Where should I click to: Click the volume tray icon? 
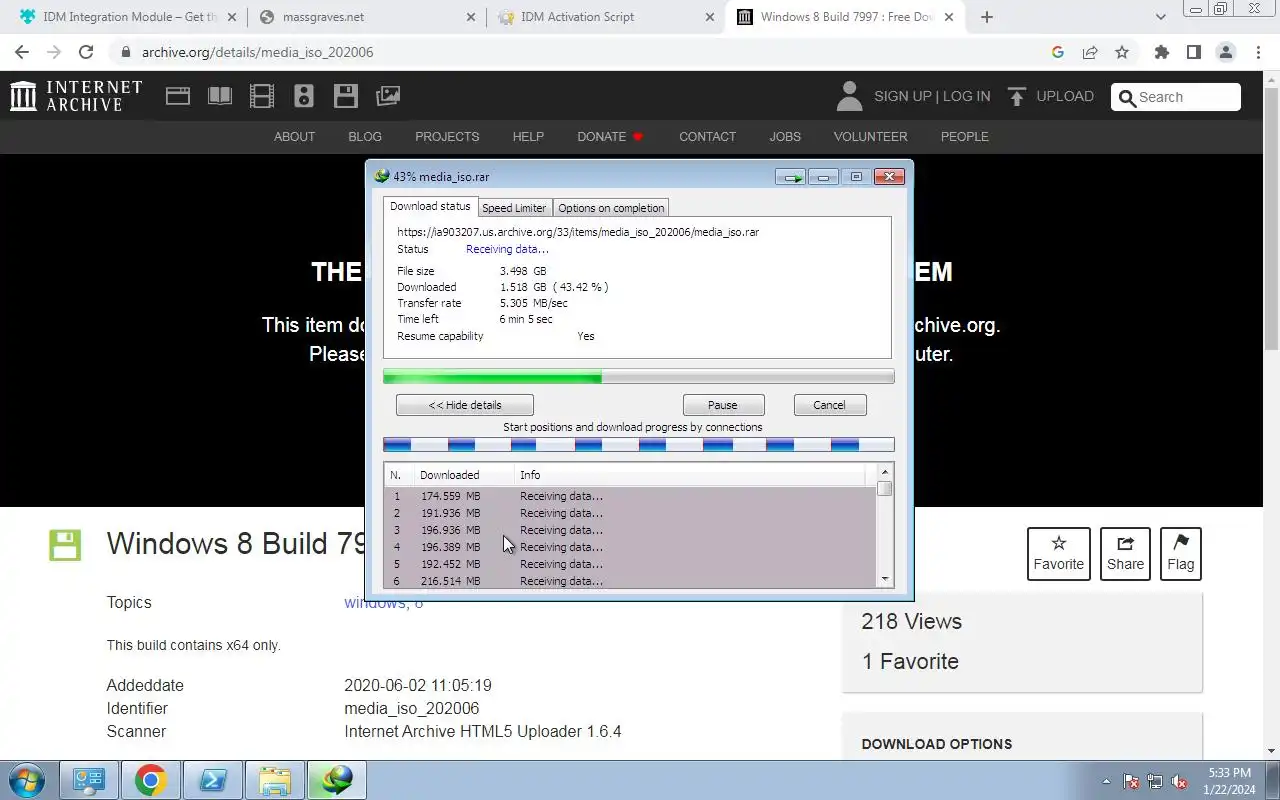1179,781
